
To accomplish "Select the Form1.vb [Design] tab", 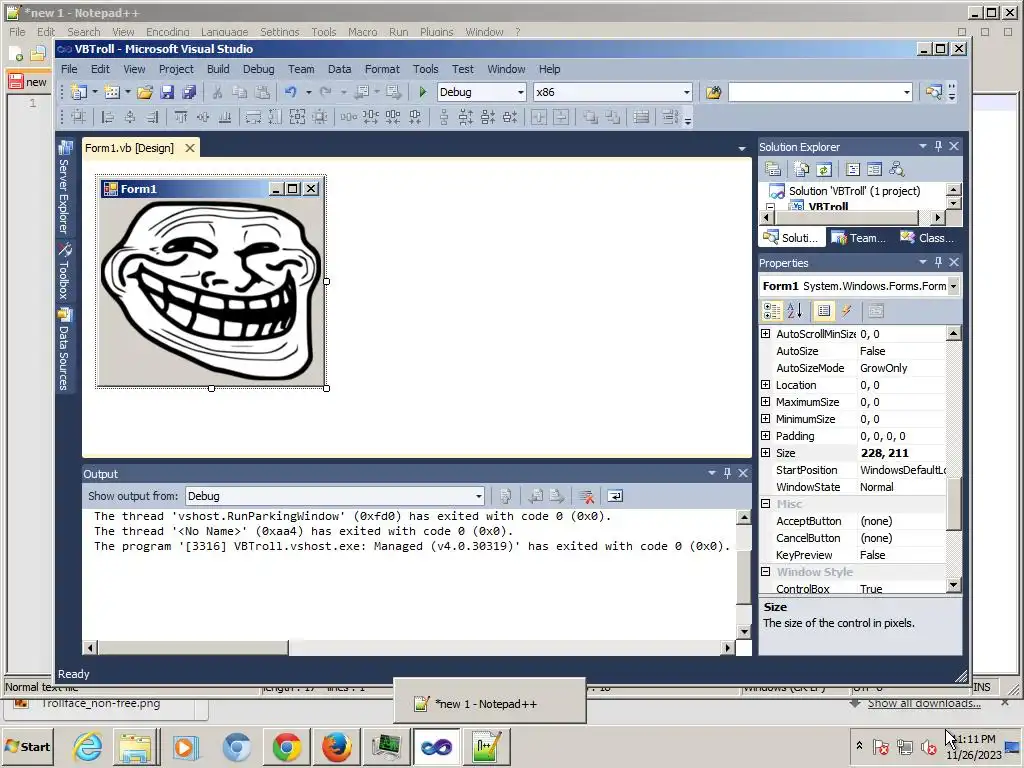I will (x=129, y=148).
